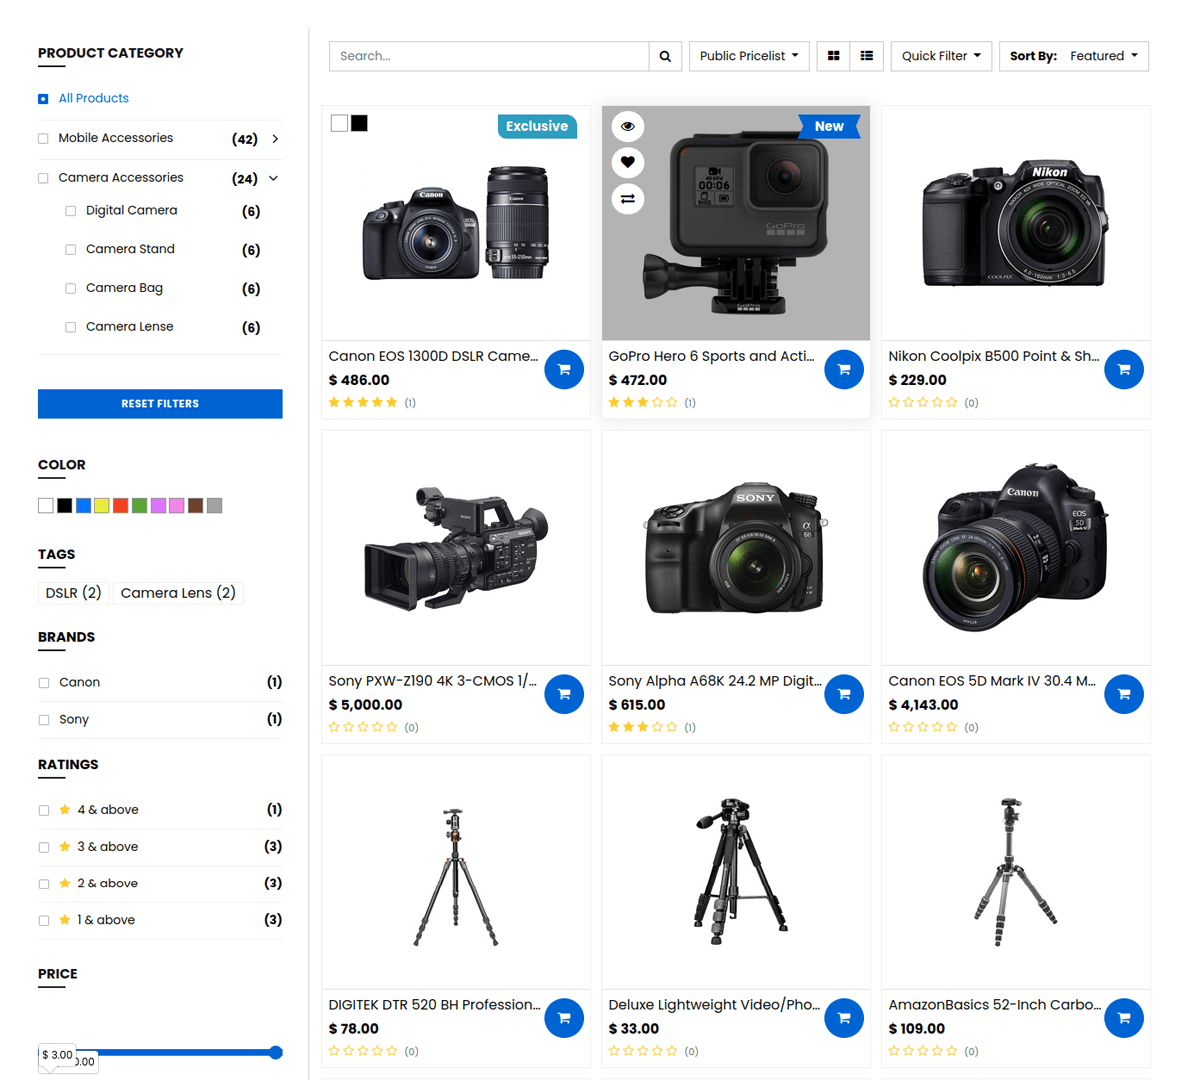Check the Canon brand filter
The width and height of the screenshot is (1200, 1080).
click(x=44, y=683)
